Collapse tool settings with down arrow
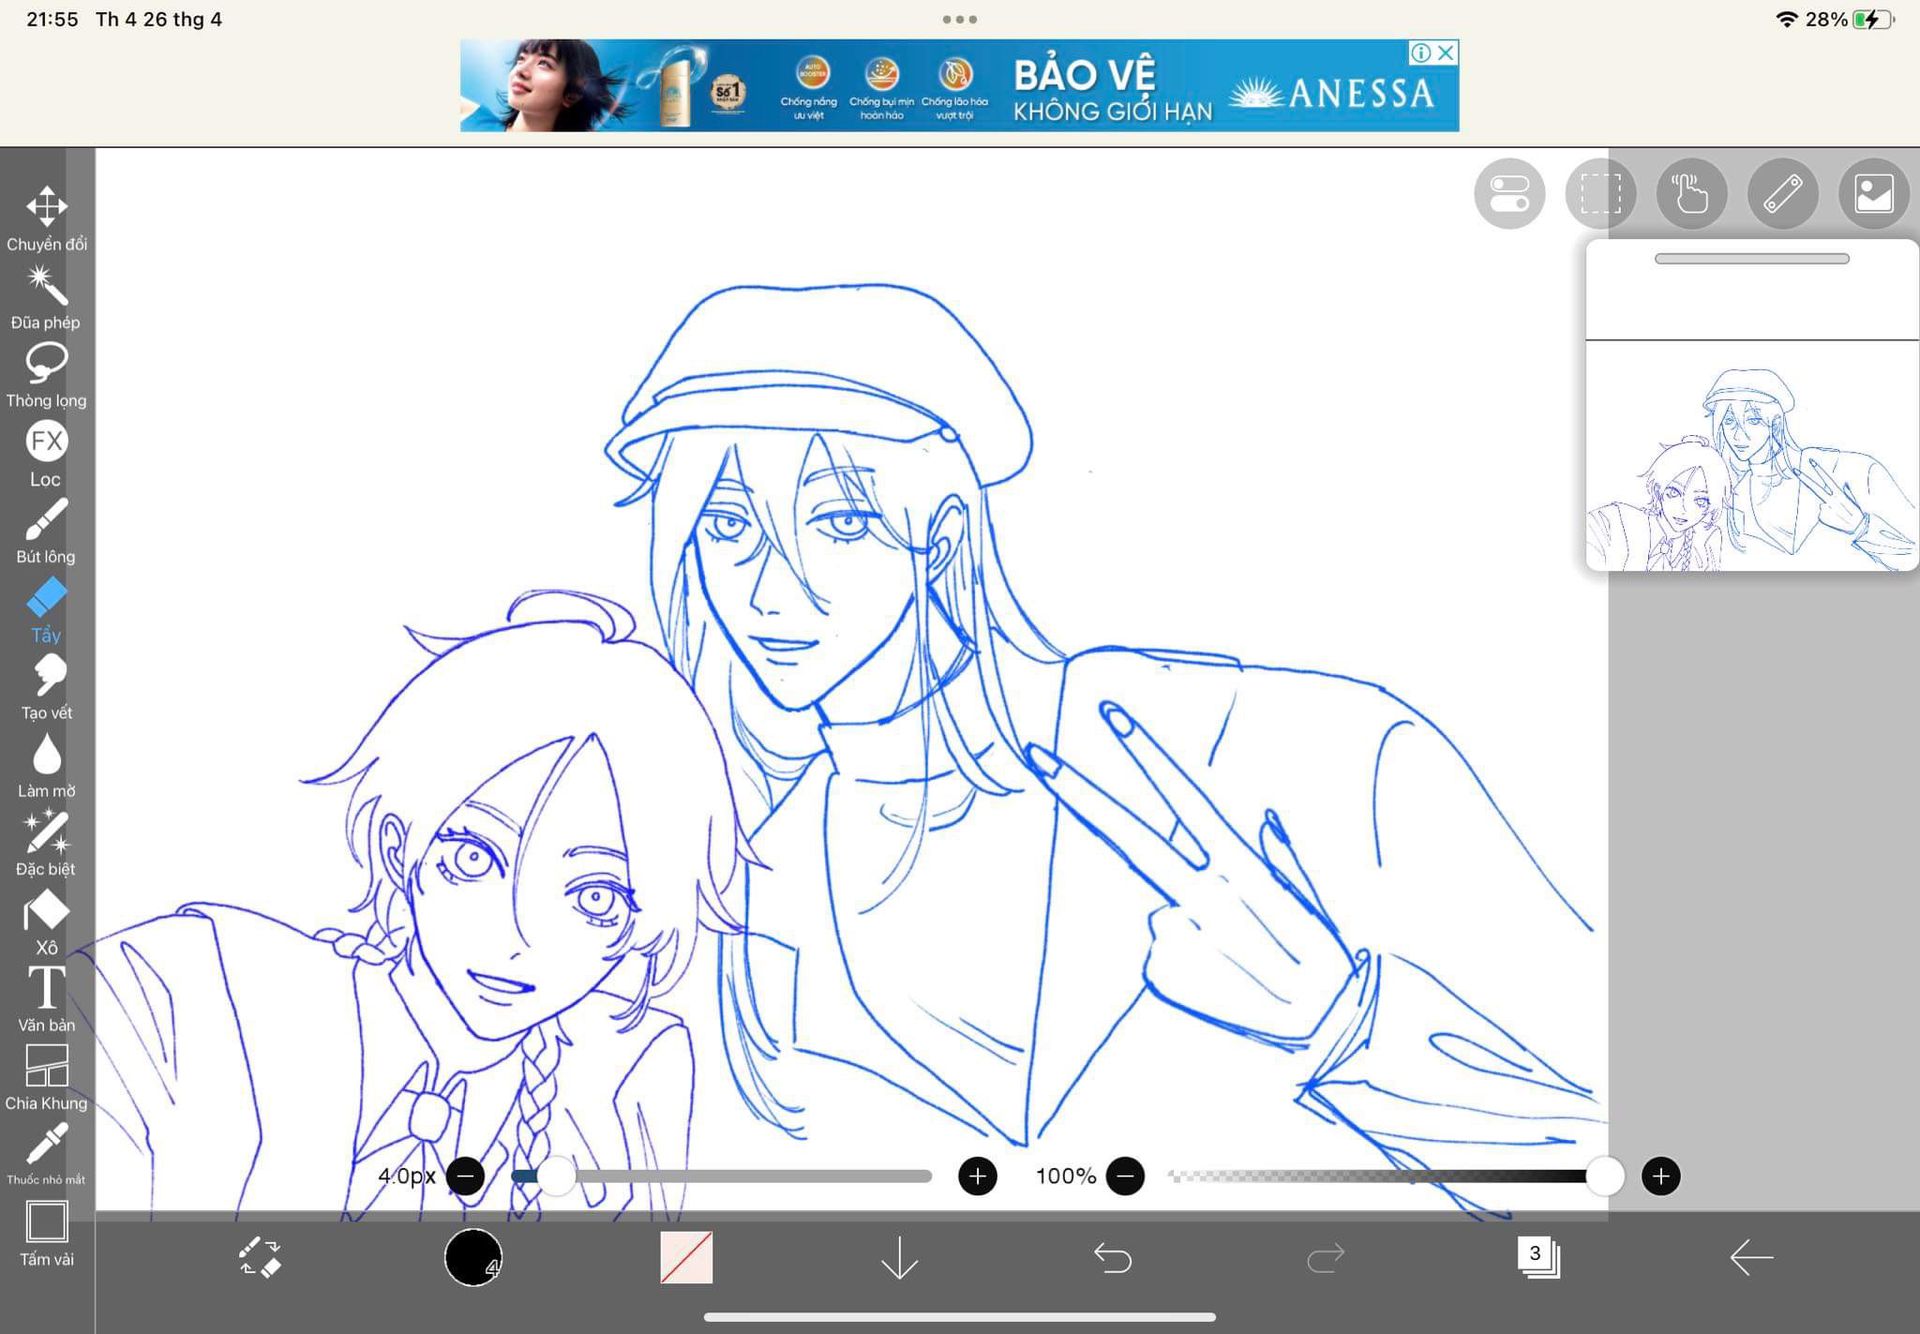Image resolution: width=1920 pixels, height=1334 pixels. click(899, 1257)
